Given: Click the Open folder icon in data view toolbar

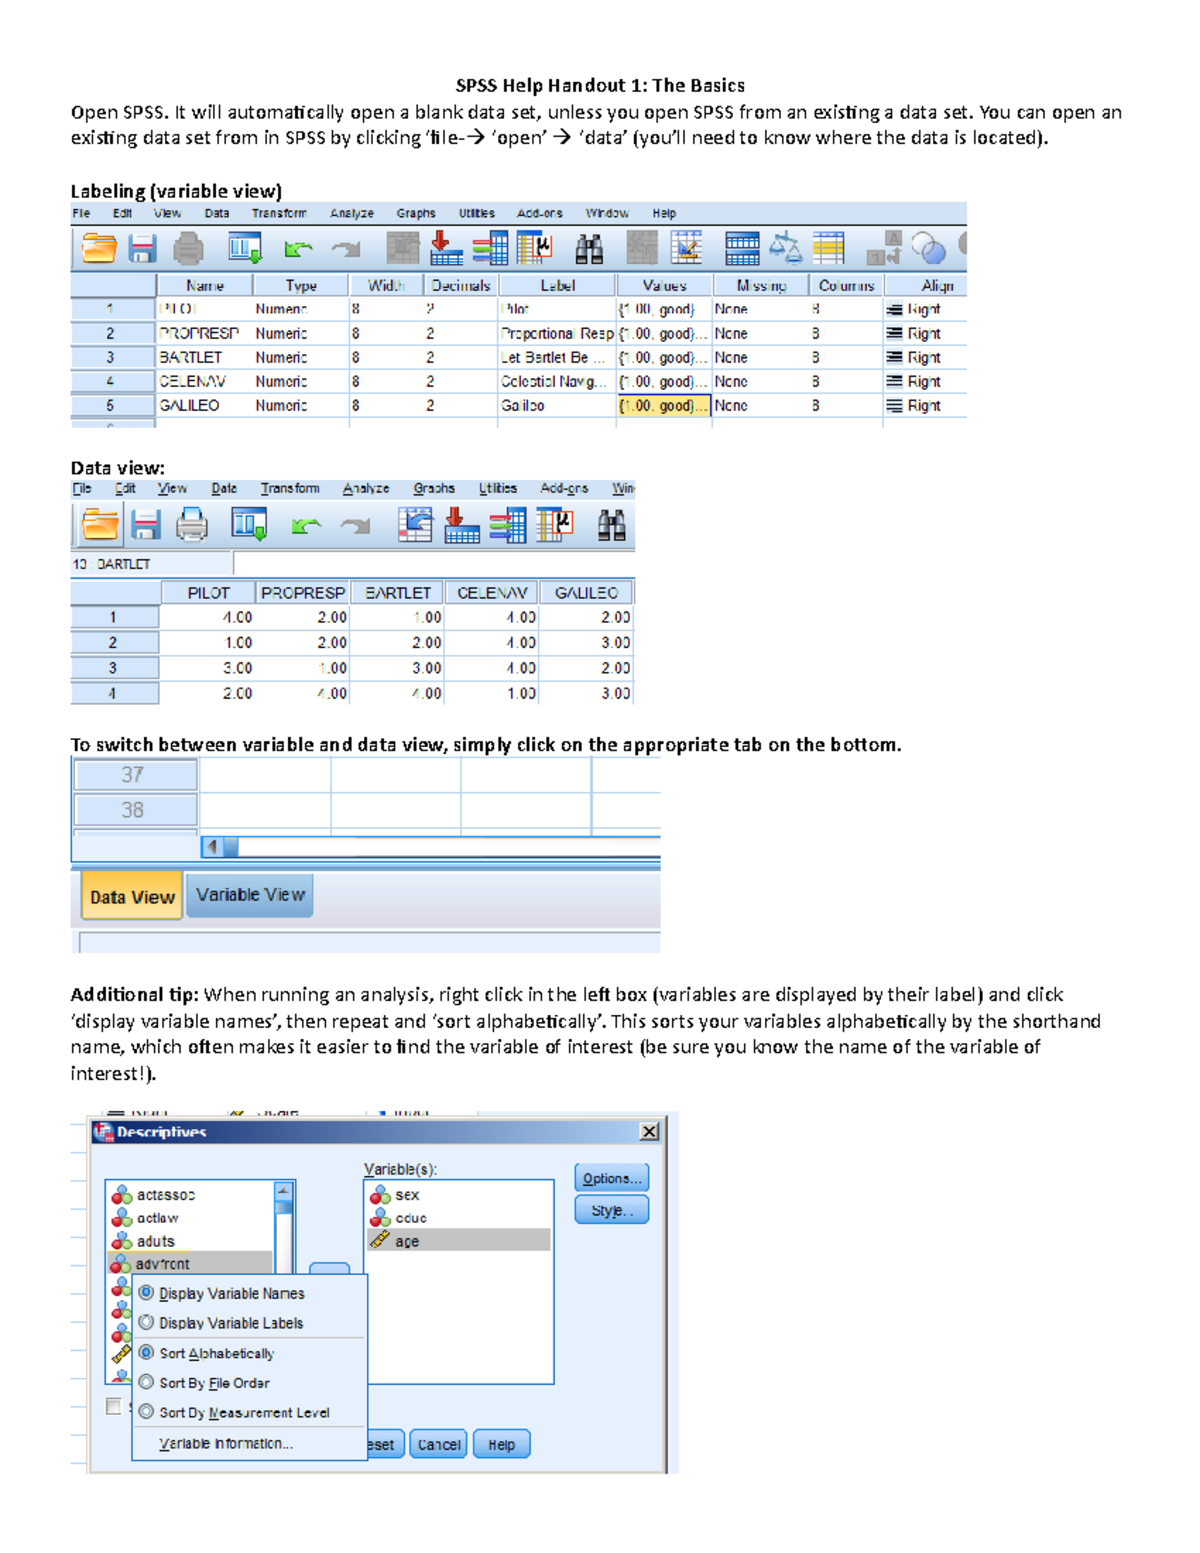Looking at the screenshot, I should [x=100, y=525].
